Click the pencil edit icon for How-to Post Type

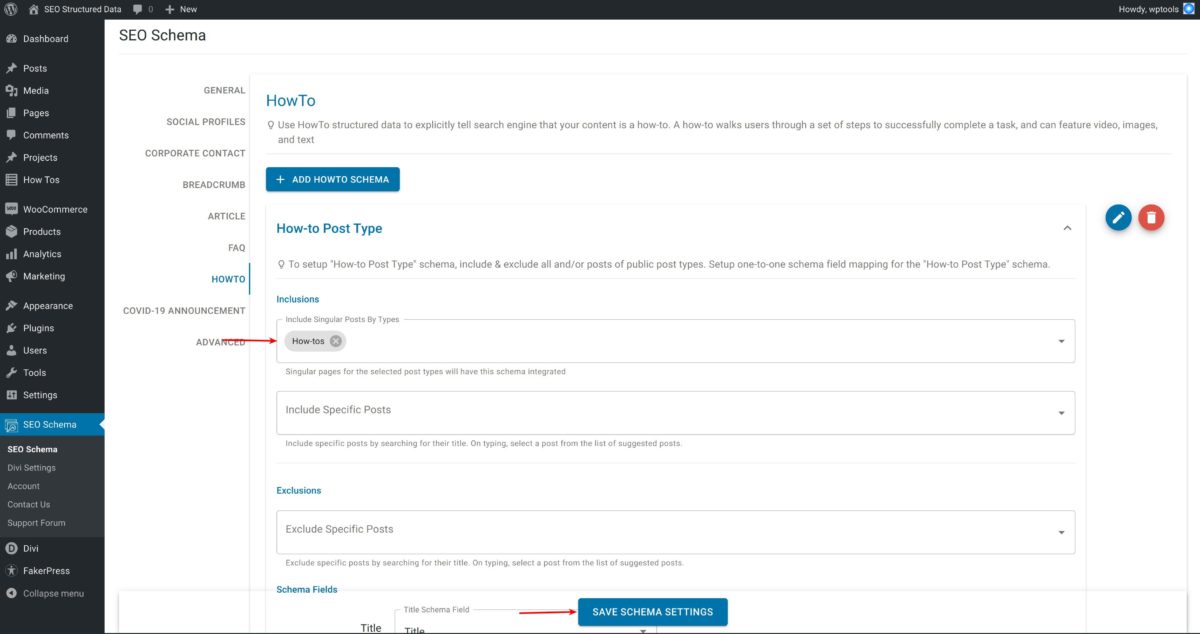click(1118, 216)
